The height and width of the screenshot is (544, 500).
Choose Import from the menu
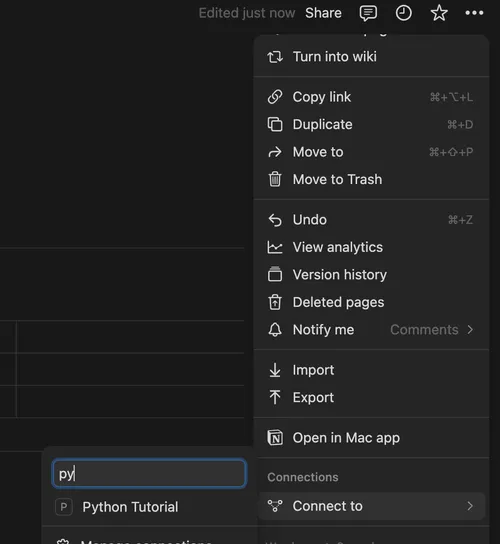coord(371,370)
